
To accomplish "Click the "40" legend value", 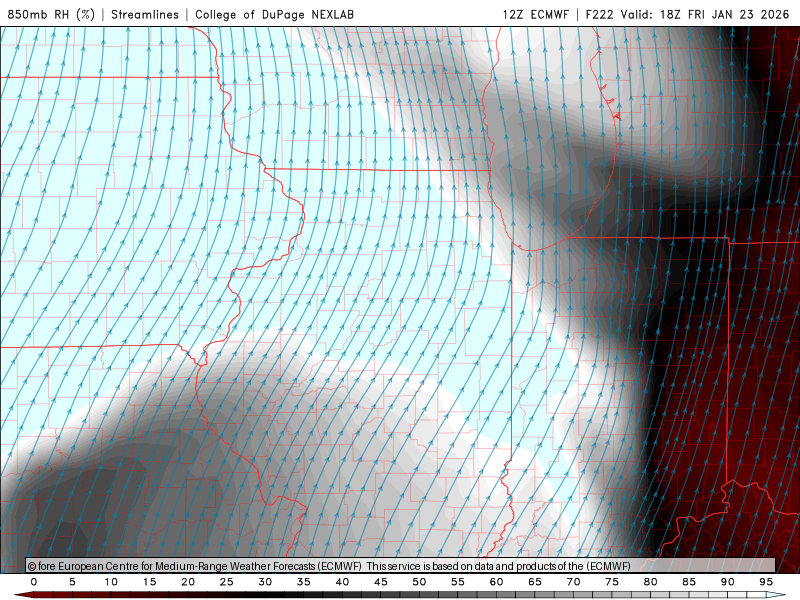I will coord(342,582).
